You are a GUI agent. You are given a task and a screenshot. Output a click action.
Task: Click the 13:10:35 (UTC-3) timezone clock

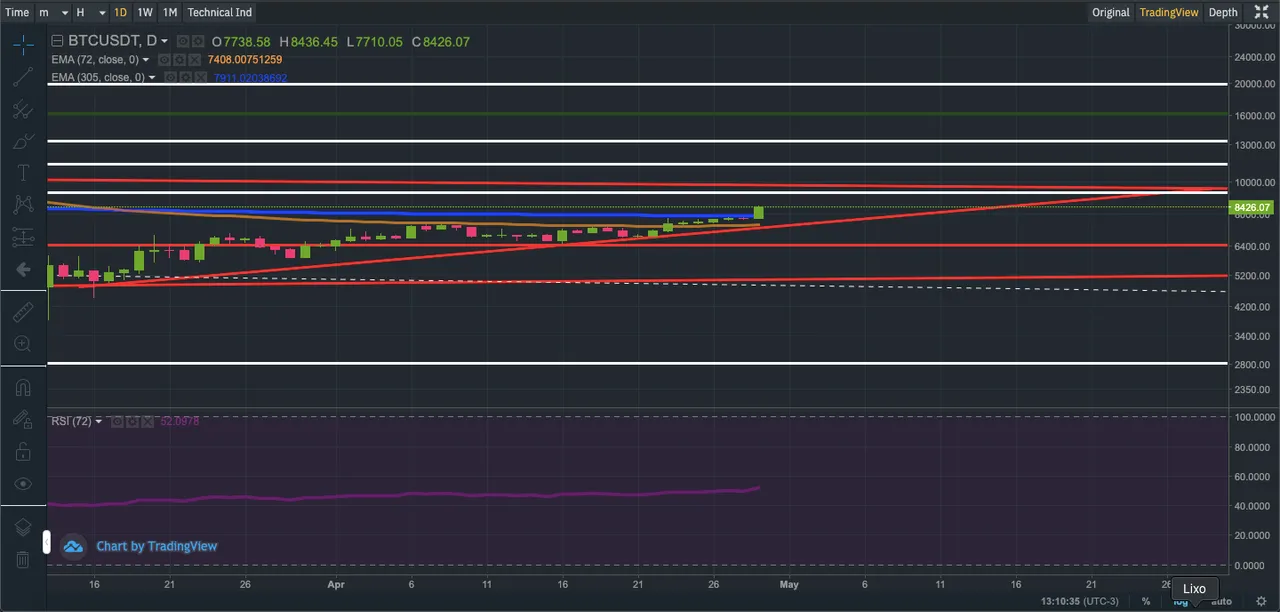point(1078,601)
